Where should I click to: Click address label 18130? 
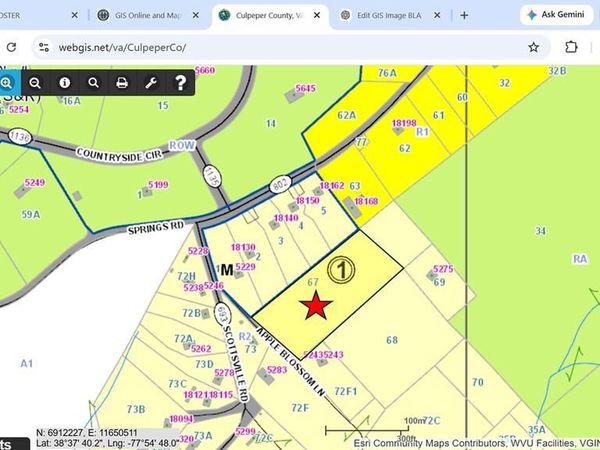point(243,247)
